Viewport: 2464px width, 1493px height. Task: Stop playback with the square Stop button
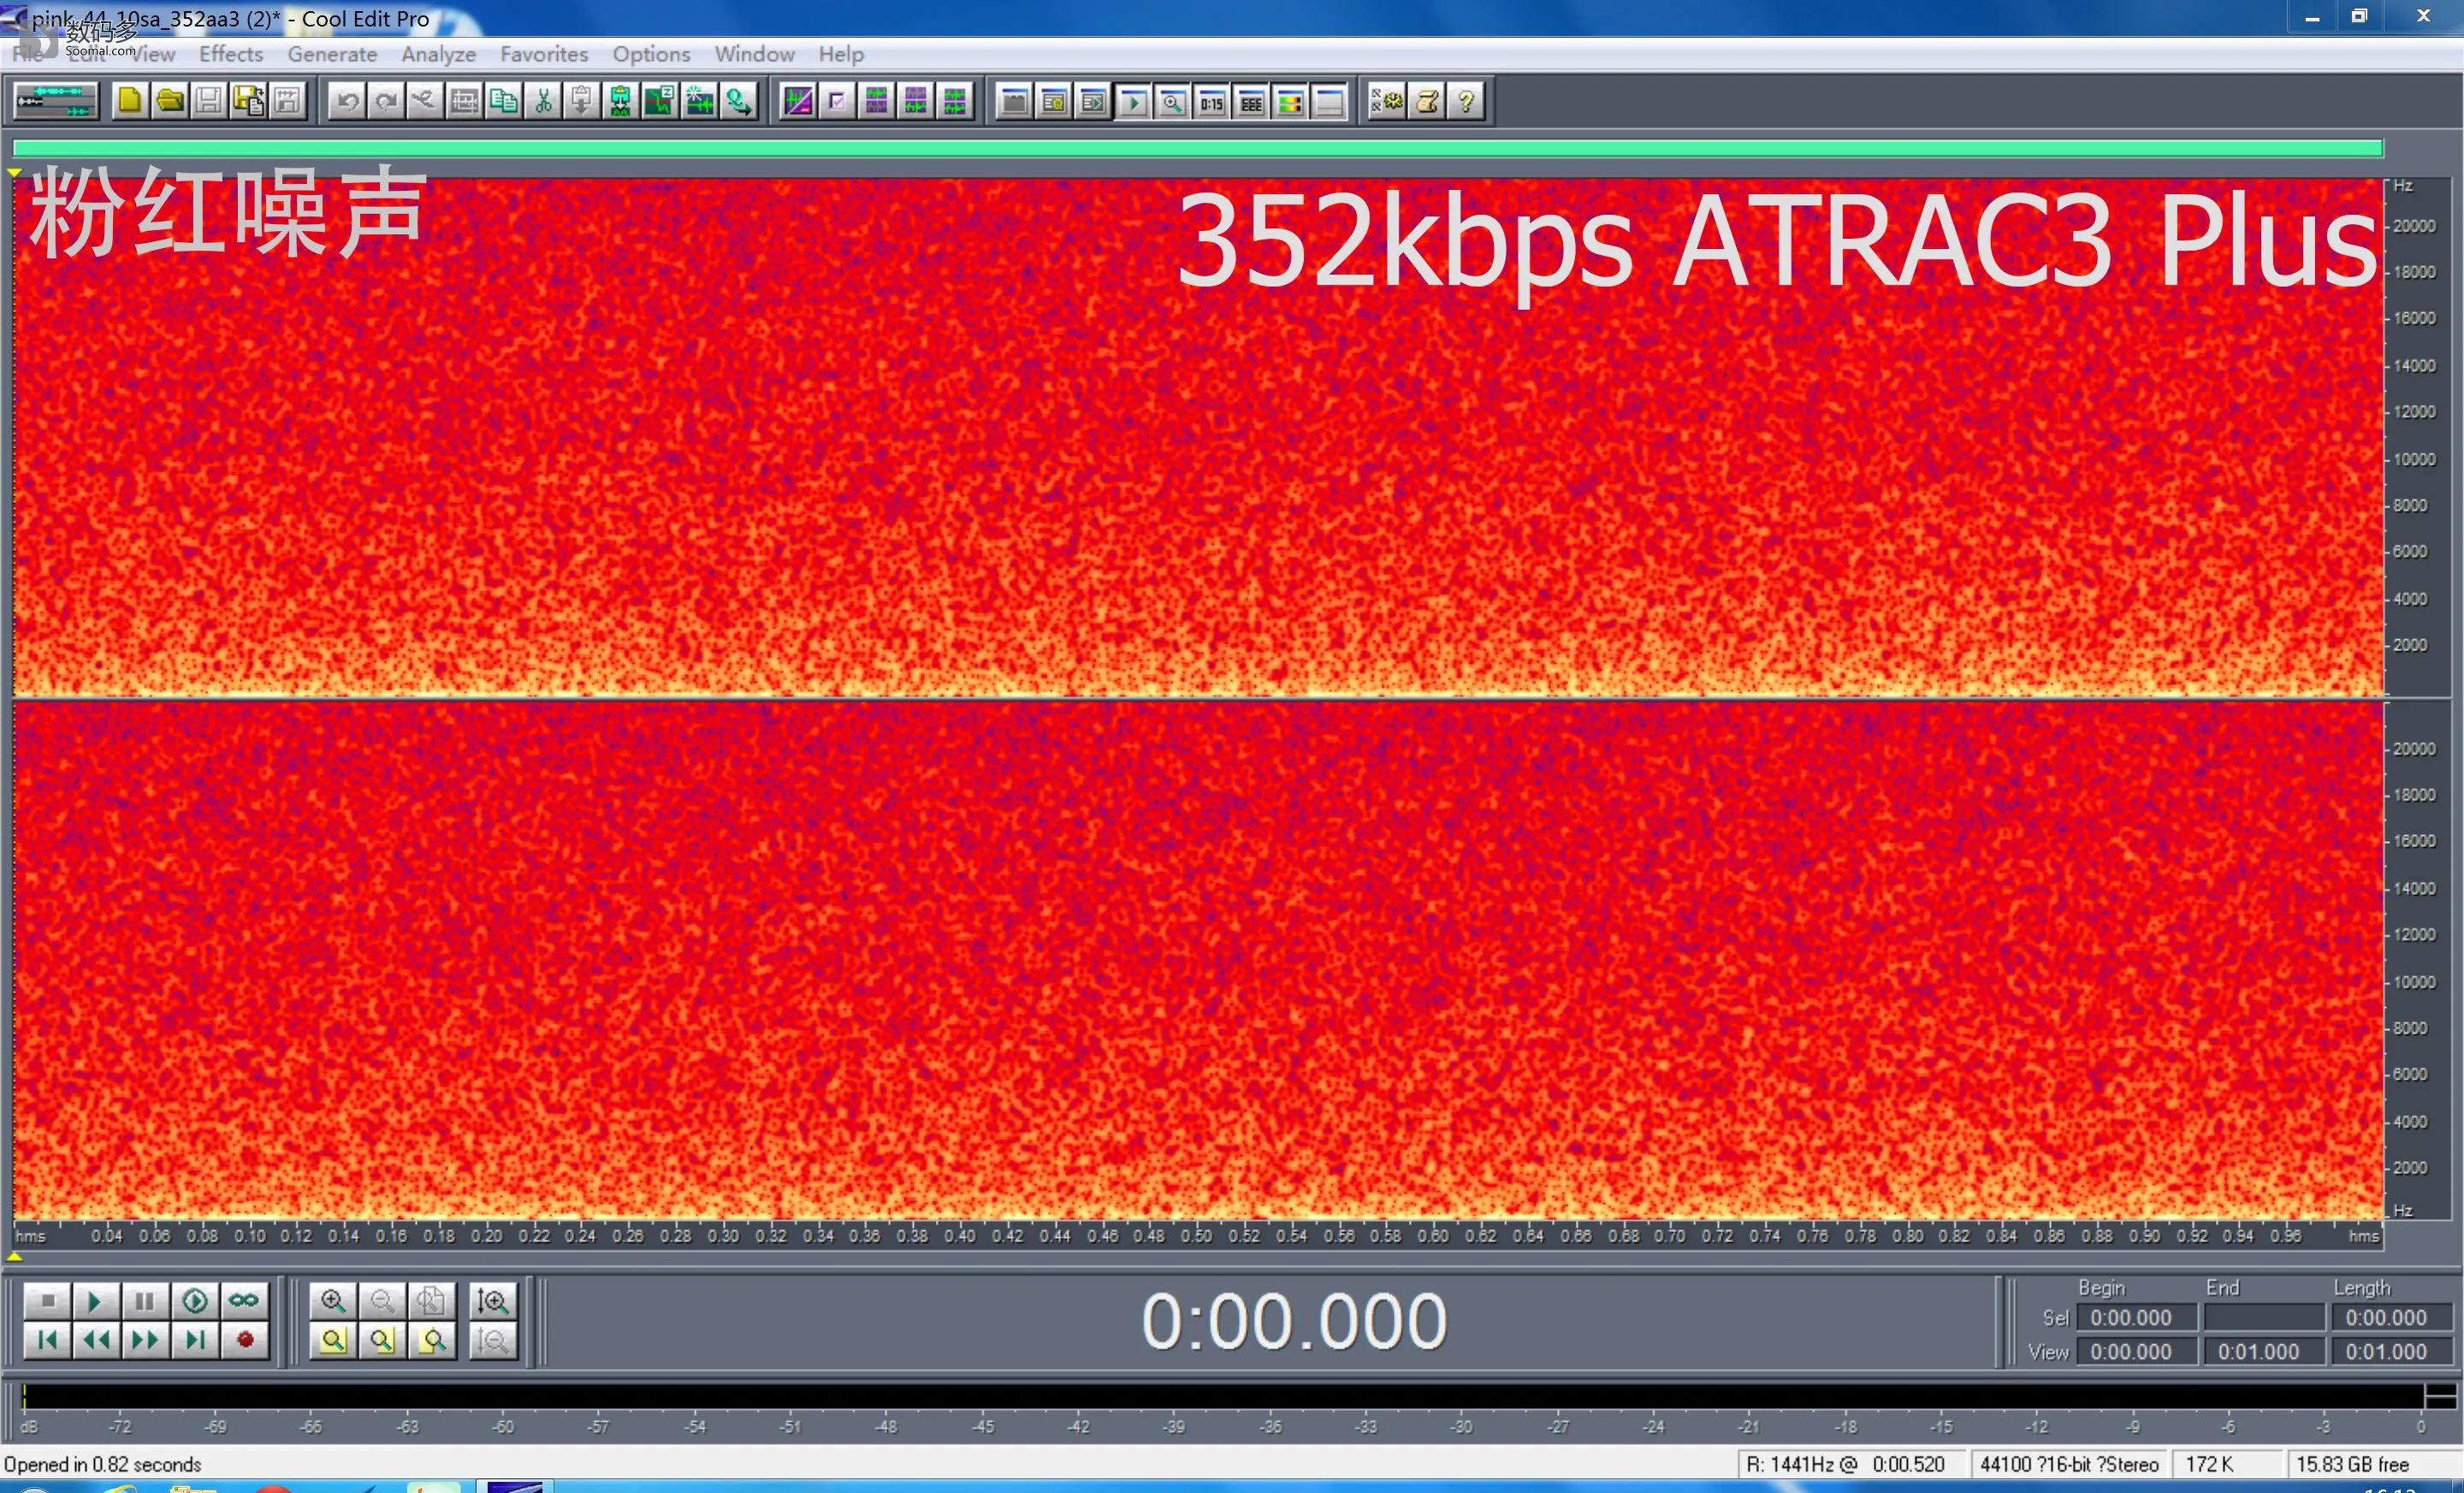pyautogui.click(x=46, y=1301)
